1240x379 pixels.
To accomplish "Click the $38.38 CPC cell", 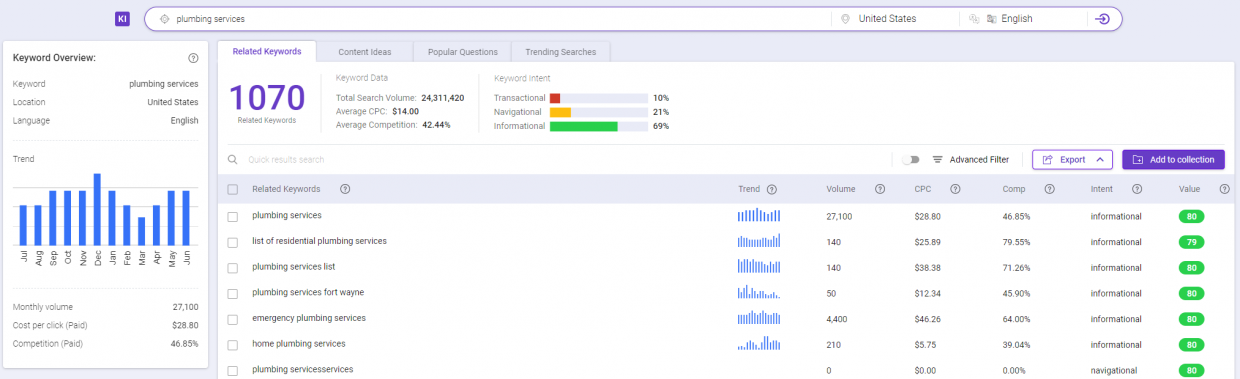I will click(928, 267).
